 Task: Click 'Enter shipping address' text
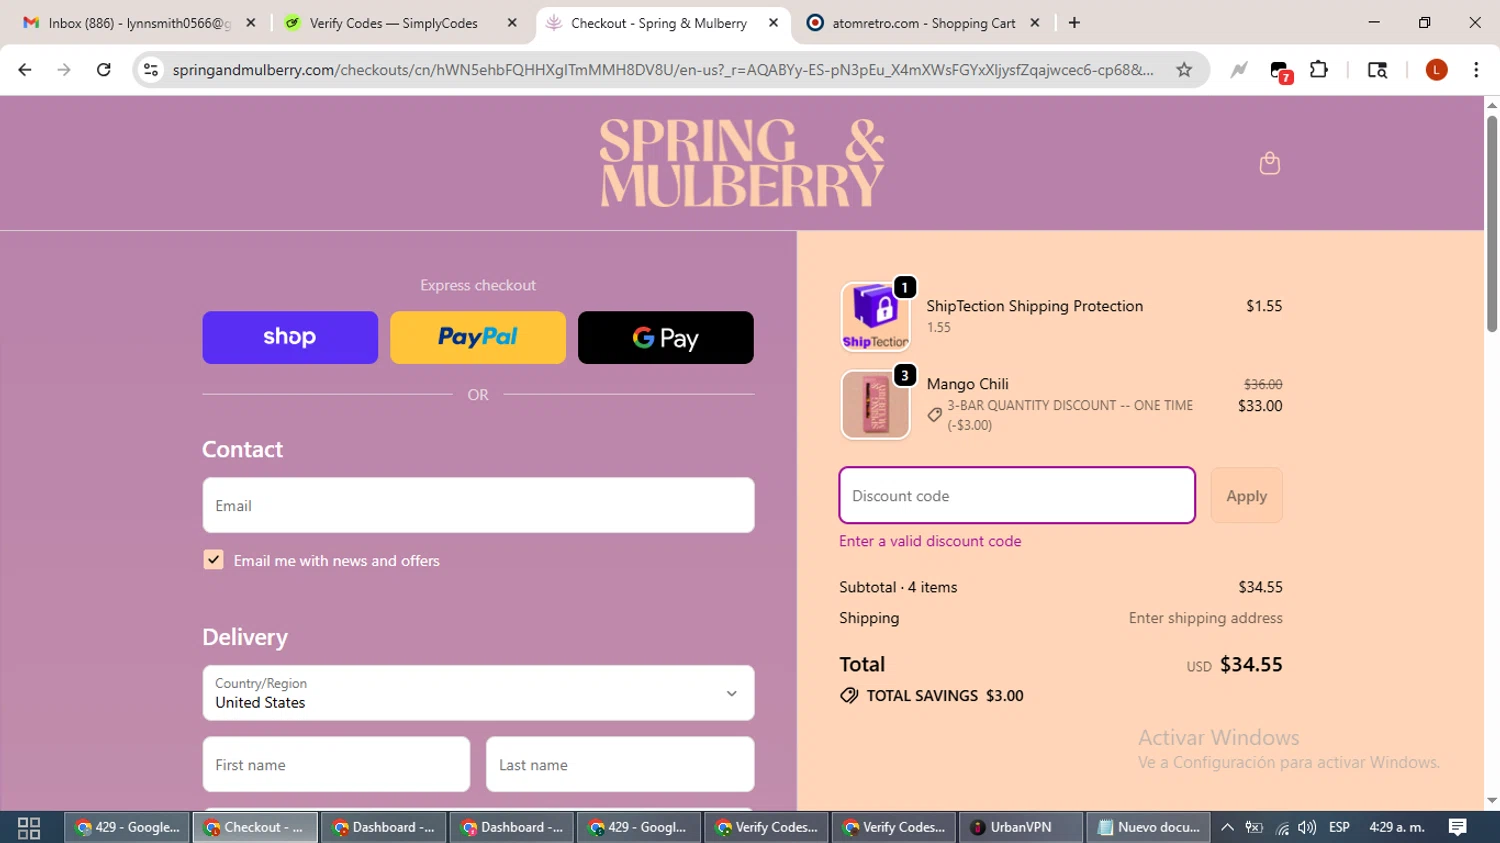[1205, 618]
